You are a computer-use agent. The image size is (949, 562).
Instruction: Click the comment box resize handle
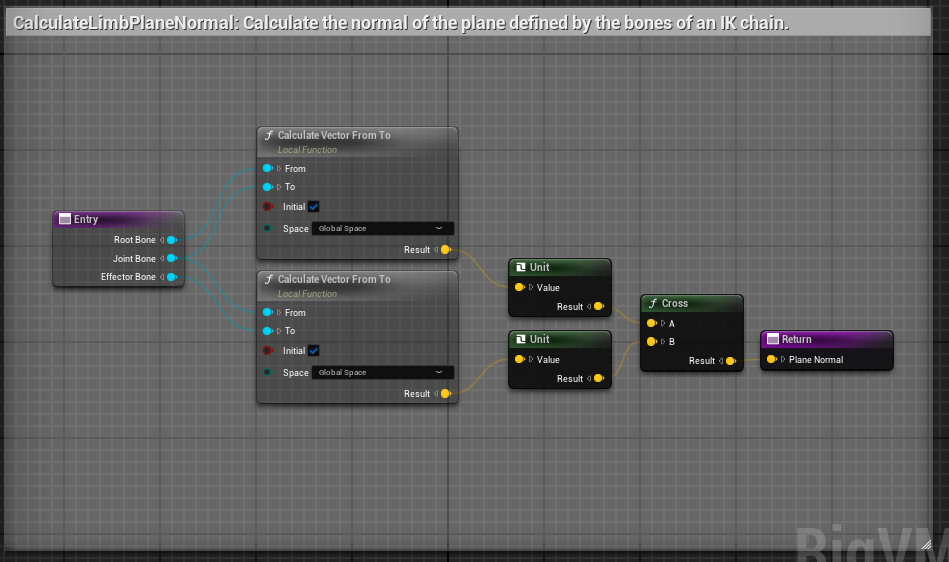(926, 544)
